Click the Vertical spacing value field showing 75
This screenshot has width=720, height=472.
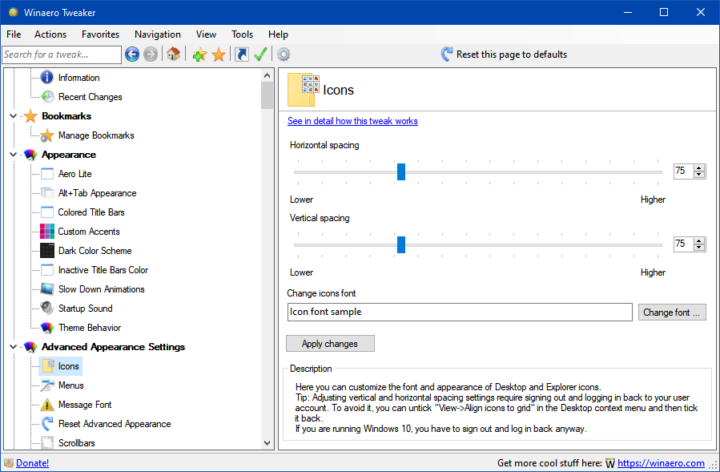[x=684, y=244]
